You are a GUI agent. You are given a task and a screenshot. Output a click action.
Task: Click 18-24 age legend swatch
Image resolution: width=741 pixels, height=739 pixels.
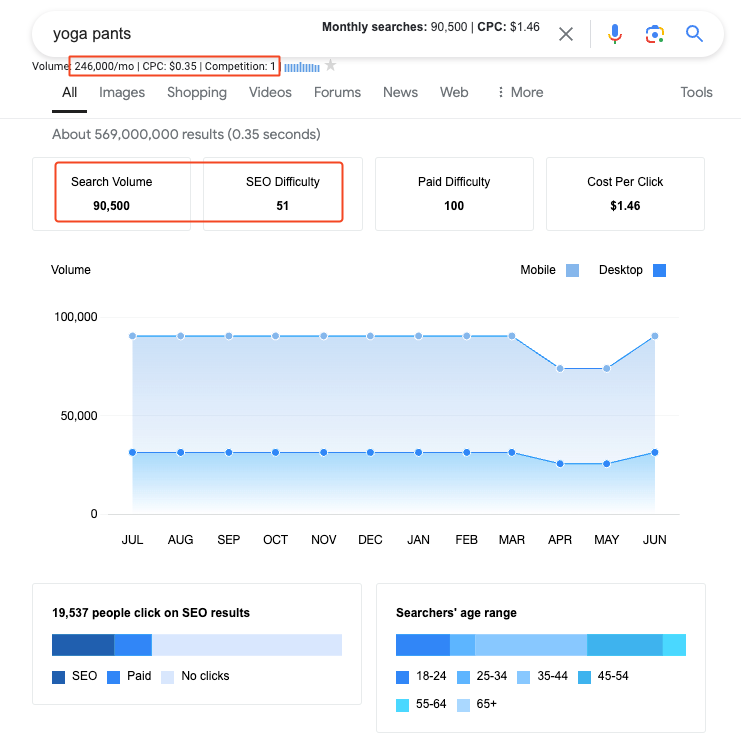click(402, 677)
